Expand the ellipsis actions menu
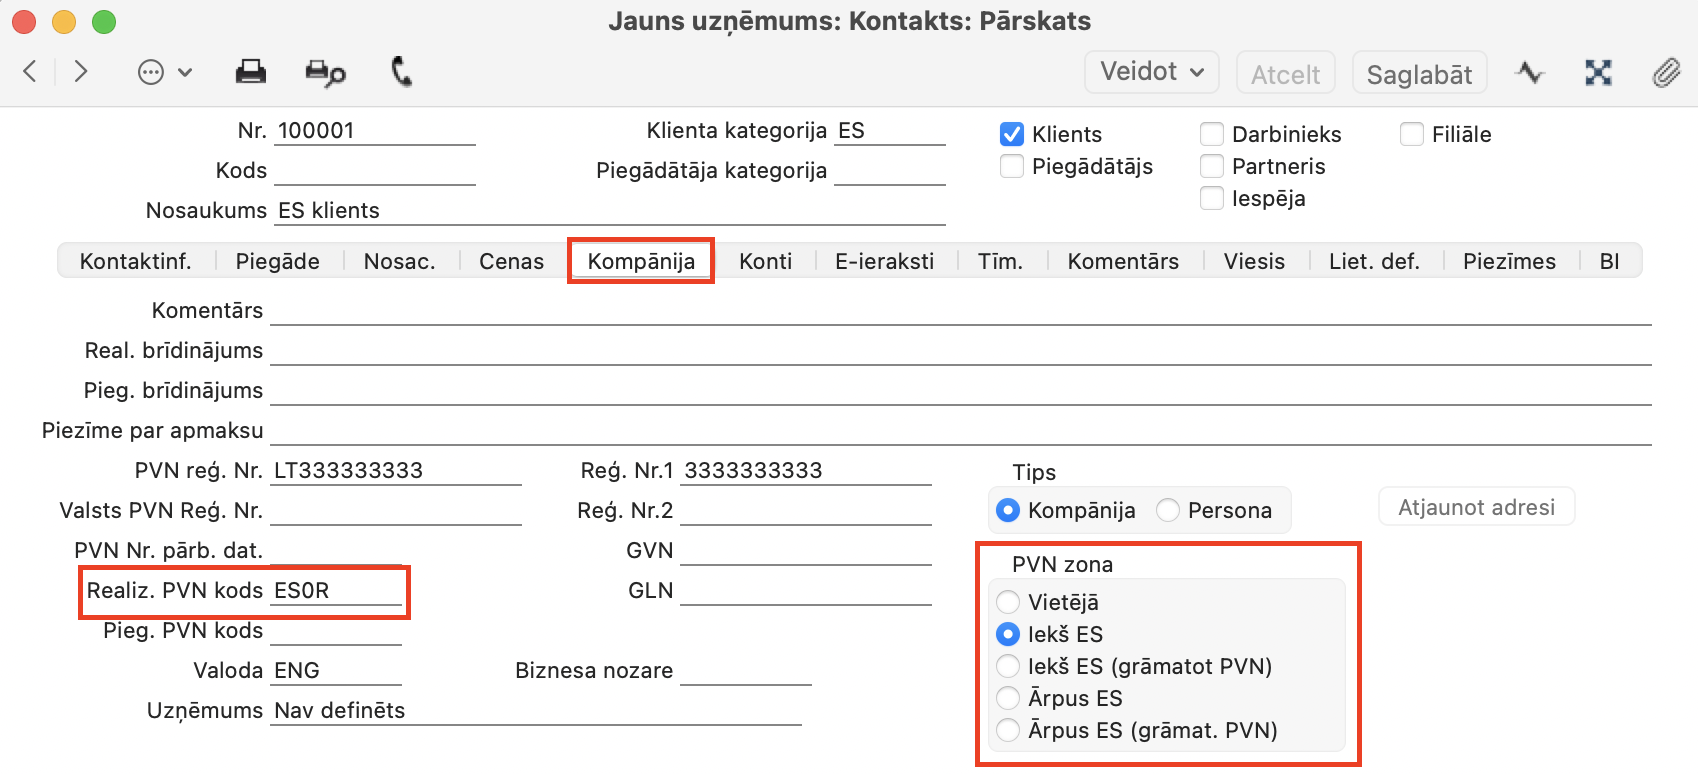Image resolution: width=1698 pixels, height=774 pixels. click(x=164, y=72)
